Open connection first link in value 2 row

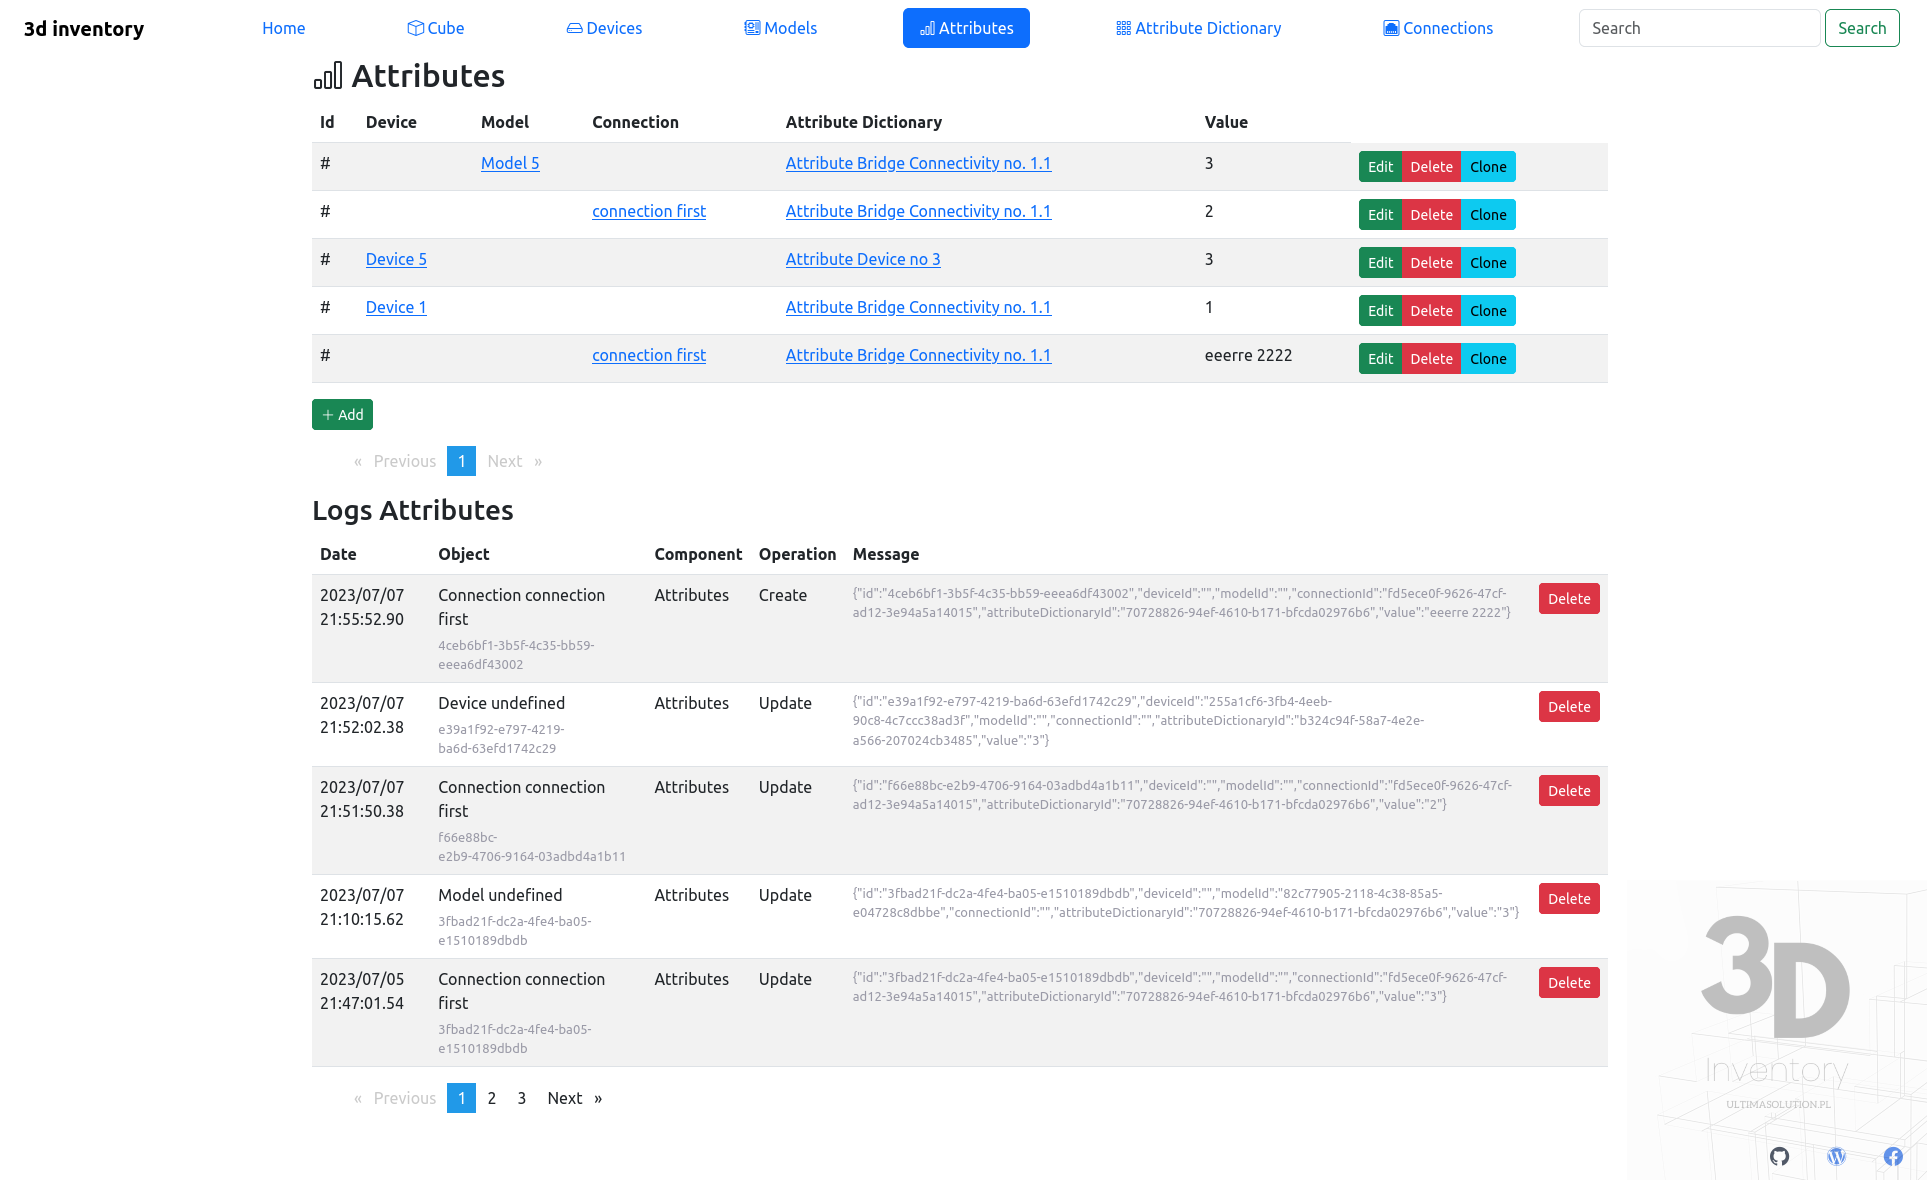click(649, 211)
